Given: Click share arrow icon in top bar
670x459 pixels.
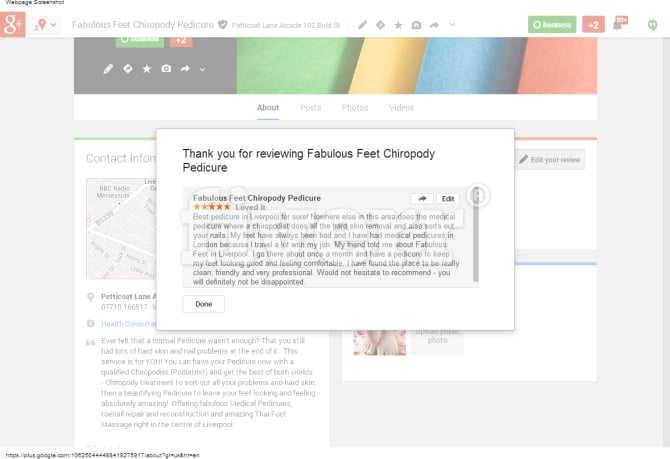Looking at the screenshot, I should 434,25.
